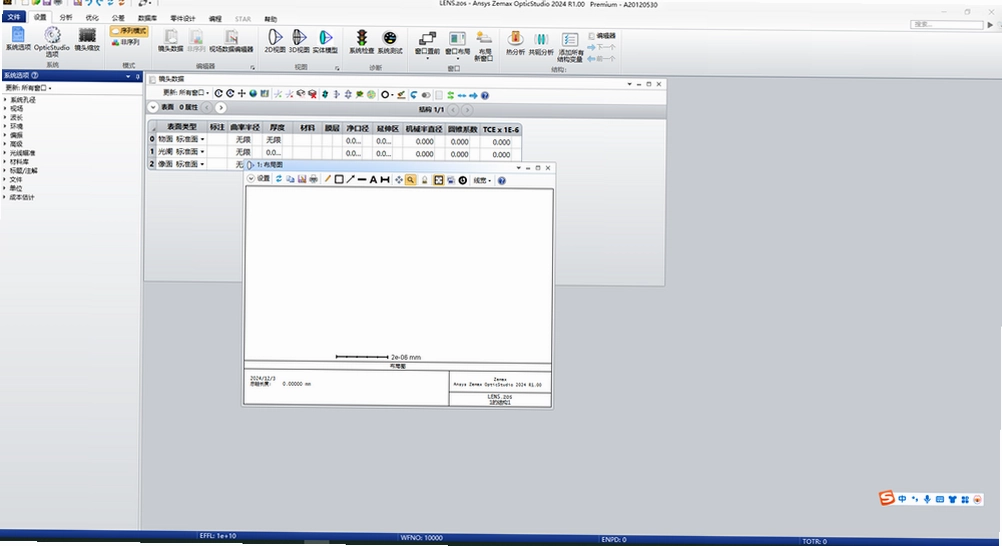This screenshot has height=546, width=1002.
Task: Click the green swap arrows icon in lens data toolbar
Action: pos(451,95)
